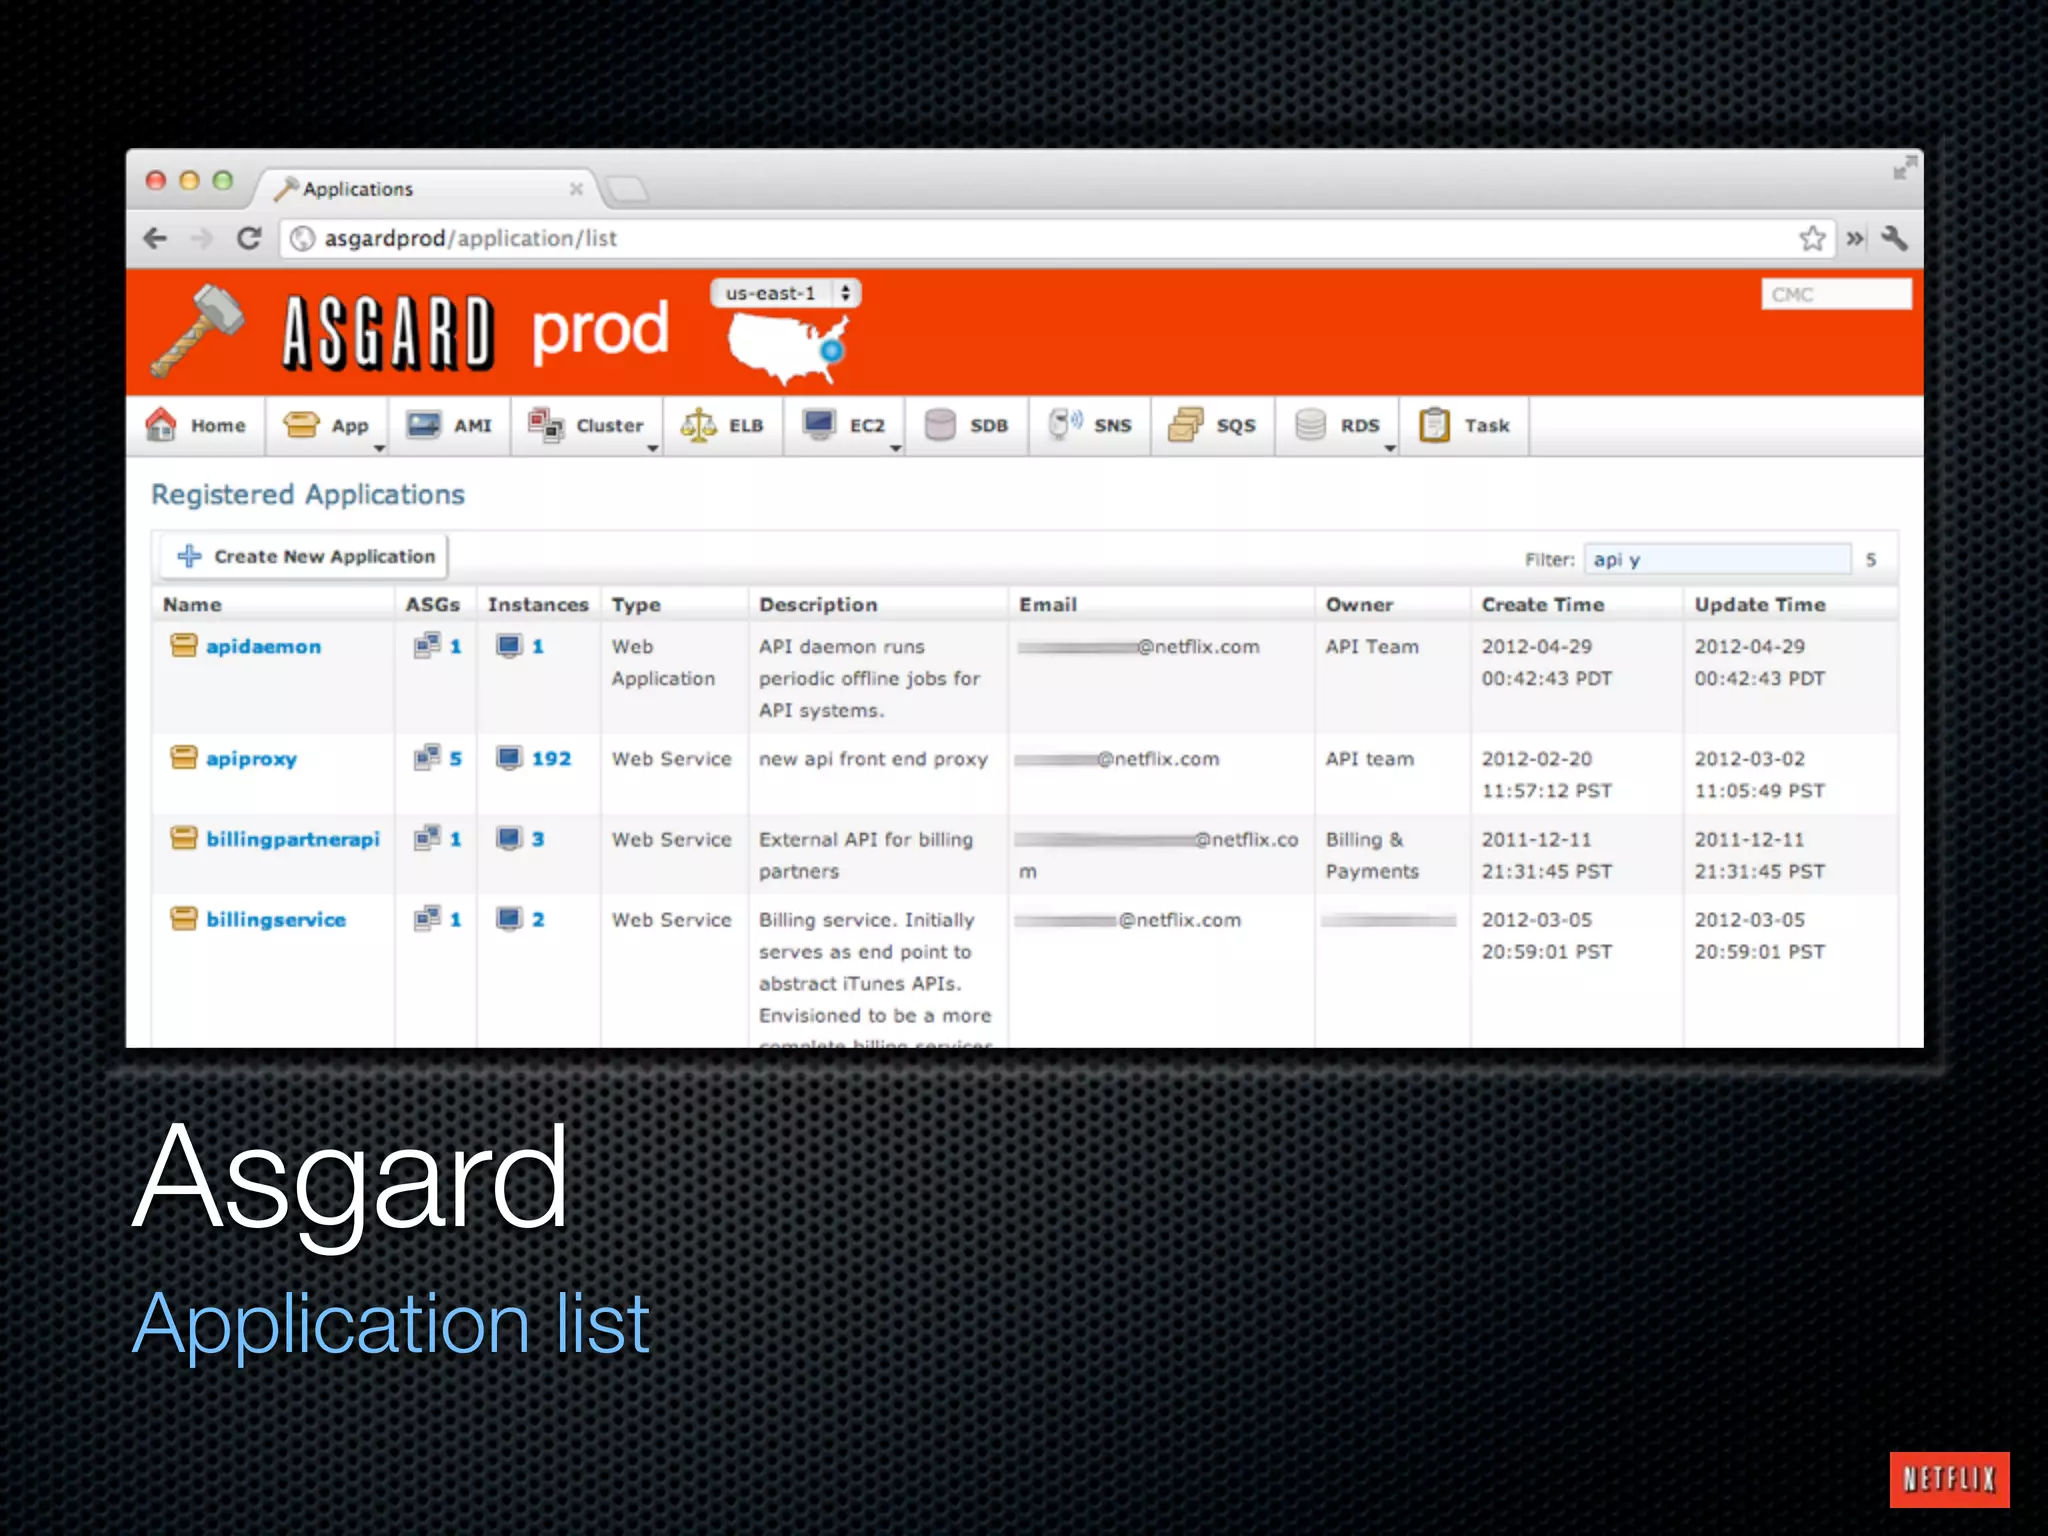
Task: Open a new browser tab
Action: pos(628,189)
